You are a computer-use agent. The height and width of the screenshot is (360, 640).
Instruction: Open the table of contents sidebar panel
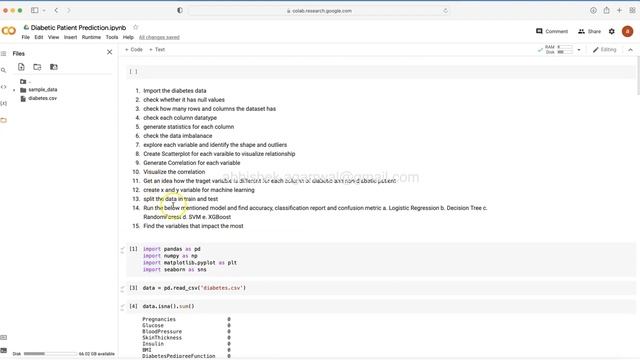4,53
